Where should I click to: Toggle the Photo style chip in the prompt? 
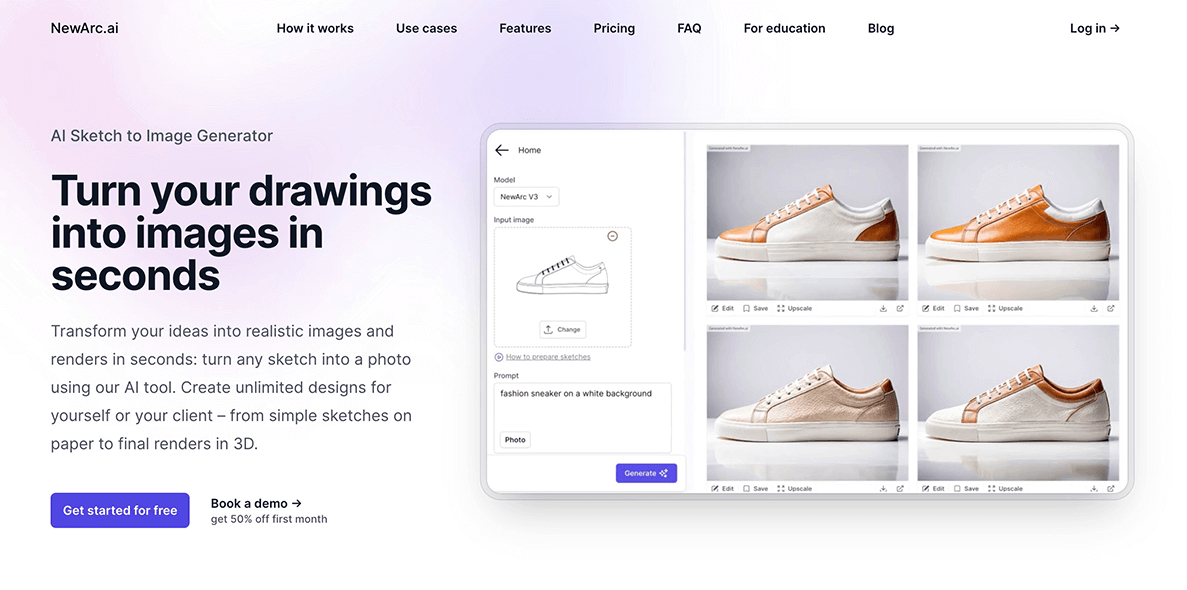pyautogui.click(x=515, y=439)
